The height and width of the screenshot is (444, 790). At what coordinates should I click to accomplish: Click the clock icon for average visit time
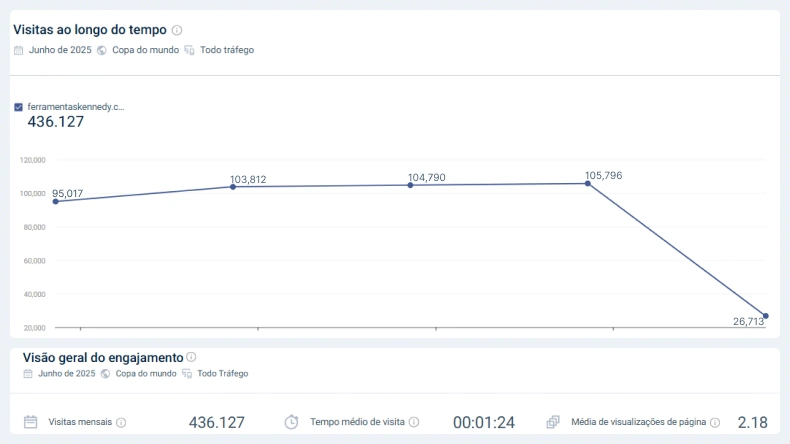click(x=291, y=422)
